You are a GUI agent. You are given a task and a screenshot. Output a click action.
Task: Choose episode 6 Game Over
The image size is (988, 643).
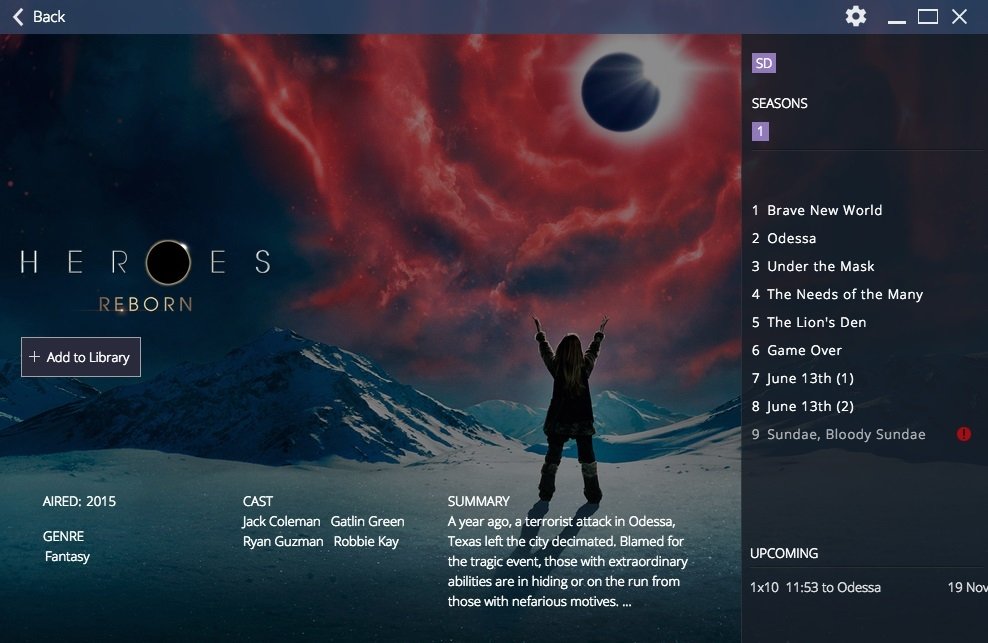pyautogui.click(x=796, y=350)
